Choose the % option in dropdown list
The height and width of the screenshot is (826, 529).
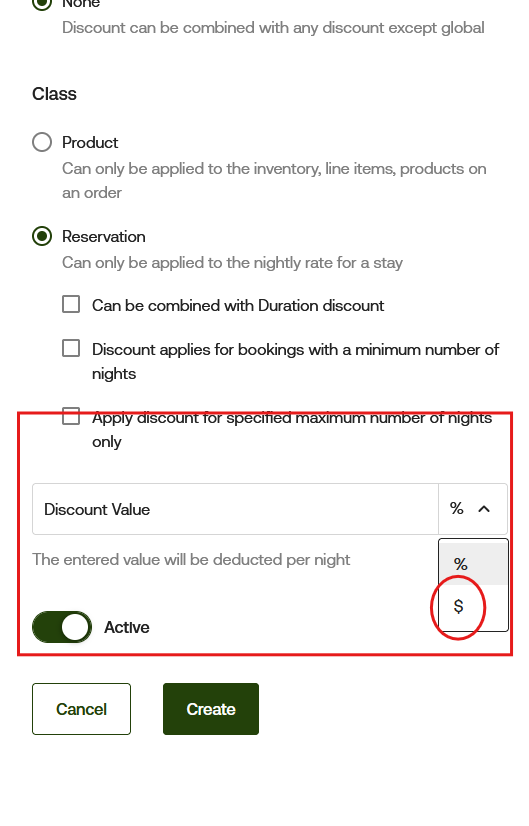[x=473, y=564]
